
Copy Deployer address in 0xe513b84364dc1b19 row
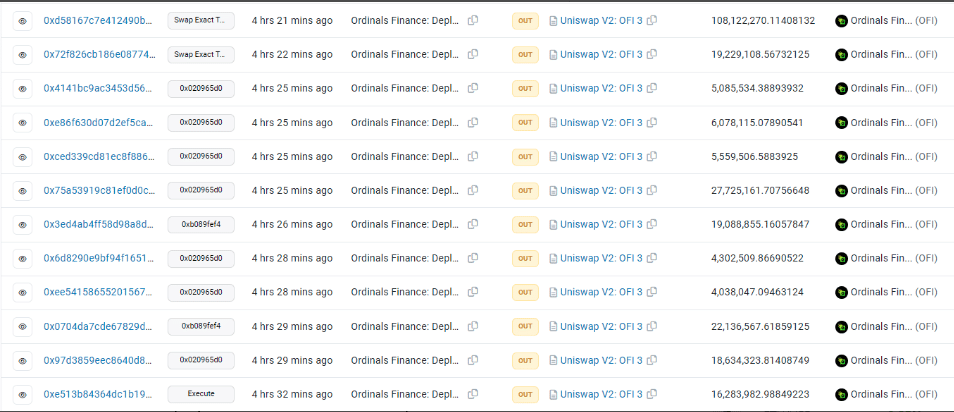[x=473, y=394]
